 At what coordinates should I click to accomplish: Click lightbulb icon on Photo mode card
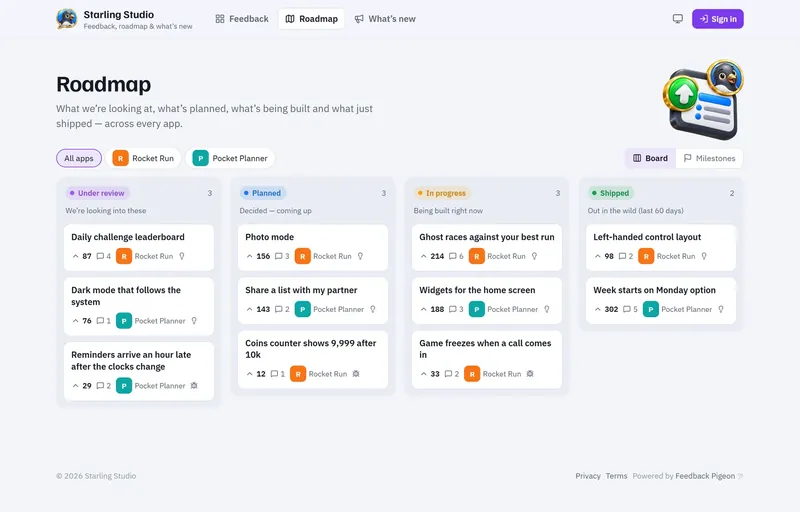360,256
